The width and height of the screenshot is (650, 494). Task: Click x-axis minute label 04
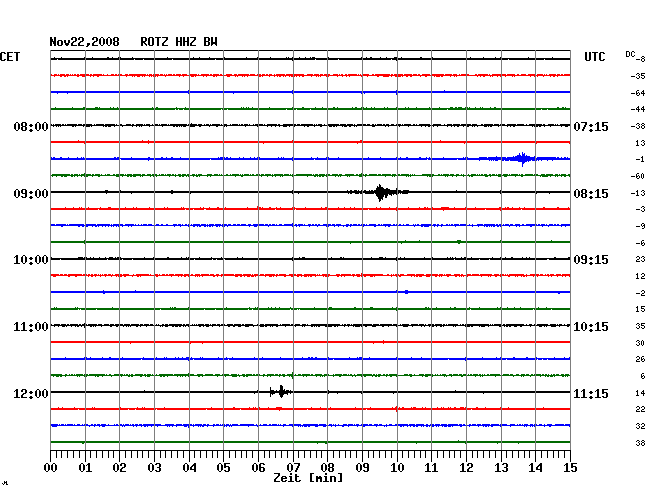coord(189,468)
